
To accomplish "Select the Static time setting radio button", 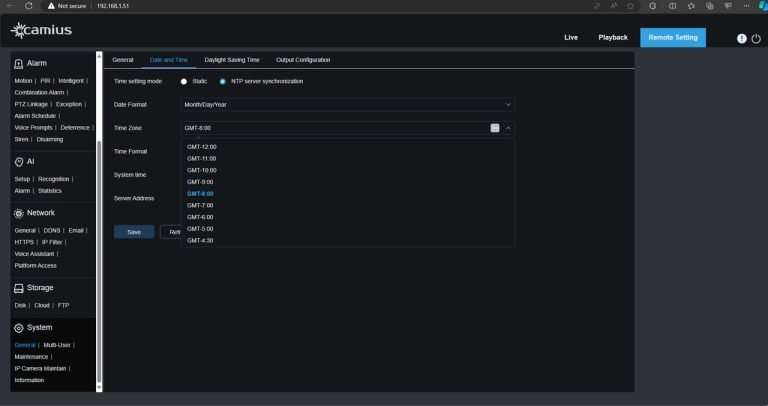I will click(184, 81).
